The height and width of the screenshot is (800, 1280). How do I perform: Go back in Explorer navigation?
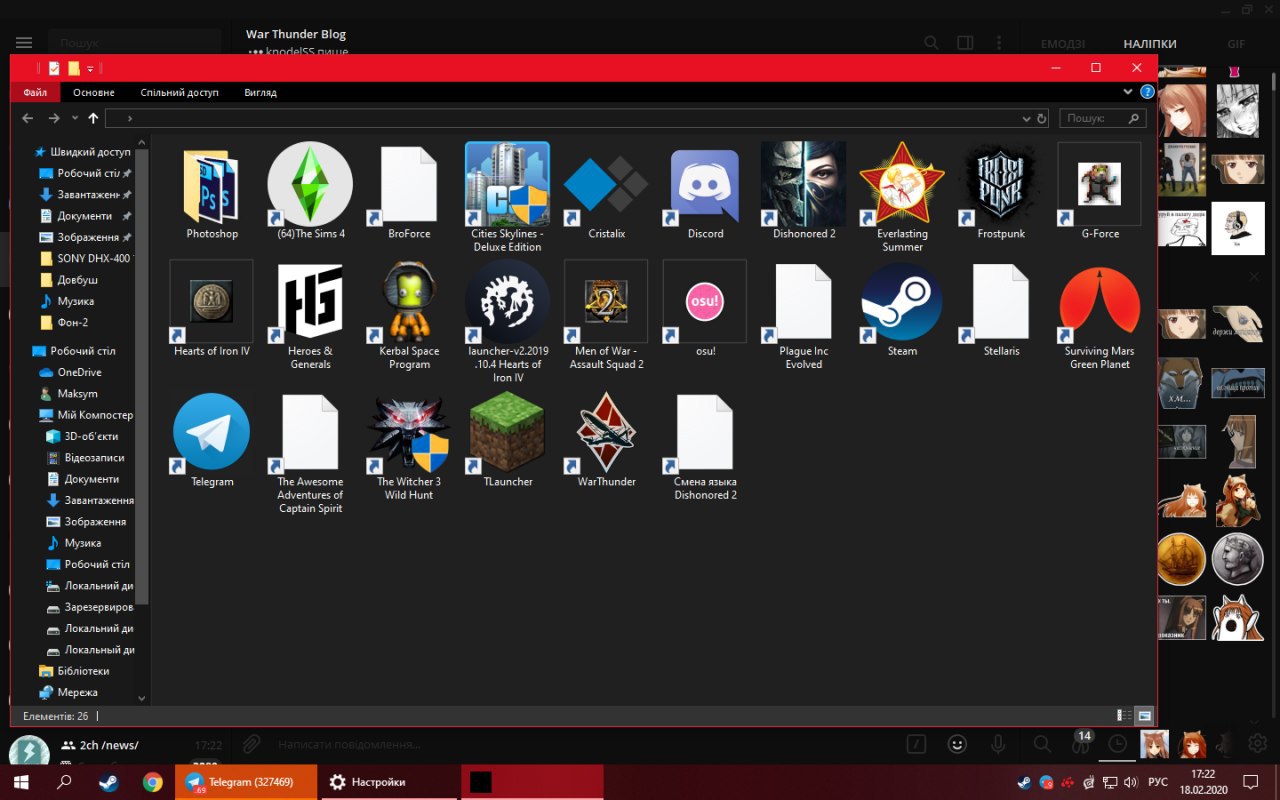[x=27, y=118]
